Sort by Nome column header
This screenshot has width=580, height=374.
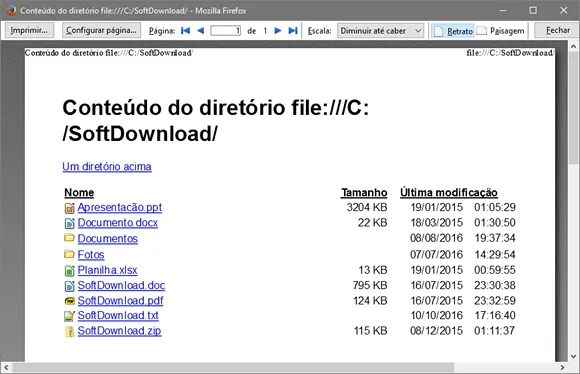79,193
